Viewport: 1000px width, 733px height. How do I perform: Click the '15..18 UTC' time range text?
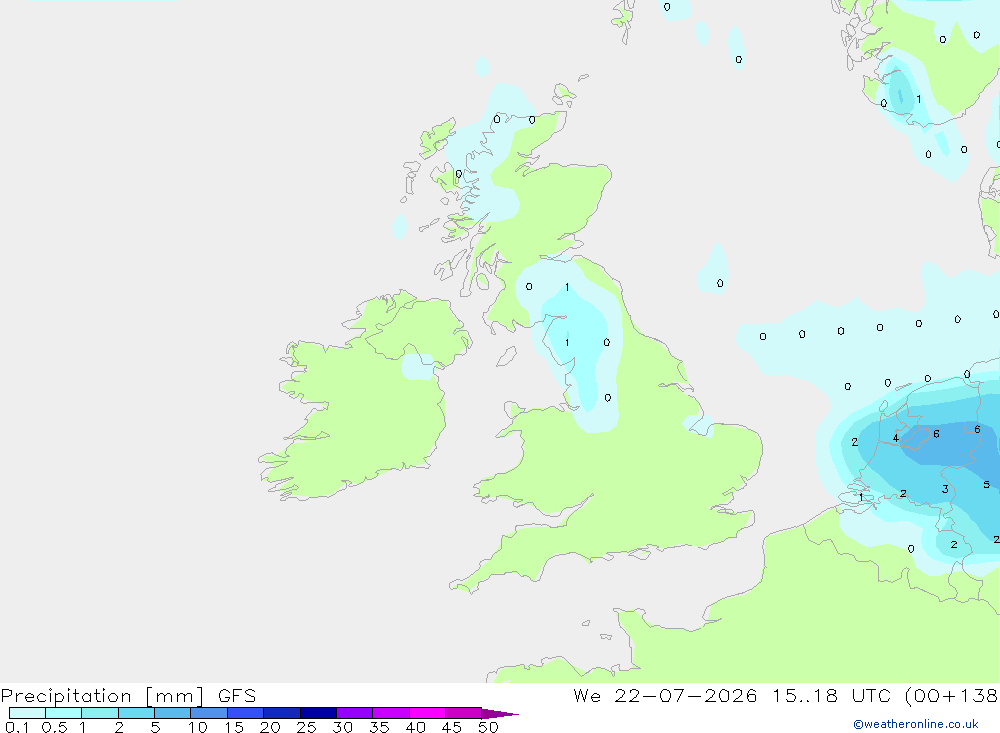pyautogui.click(x=832, y=696)
